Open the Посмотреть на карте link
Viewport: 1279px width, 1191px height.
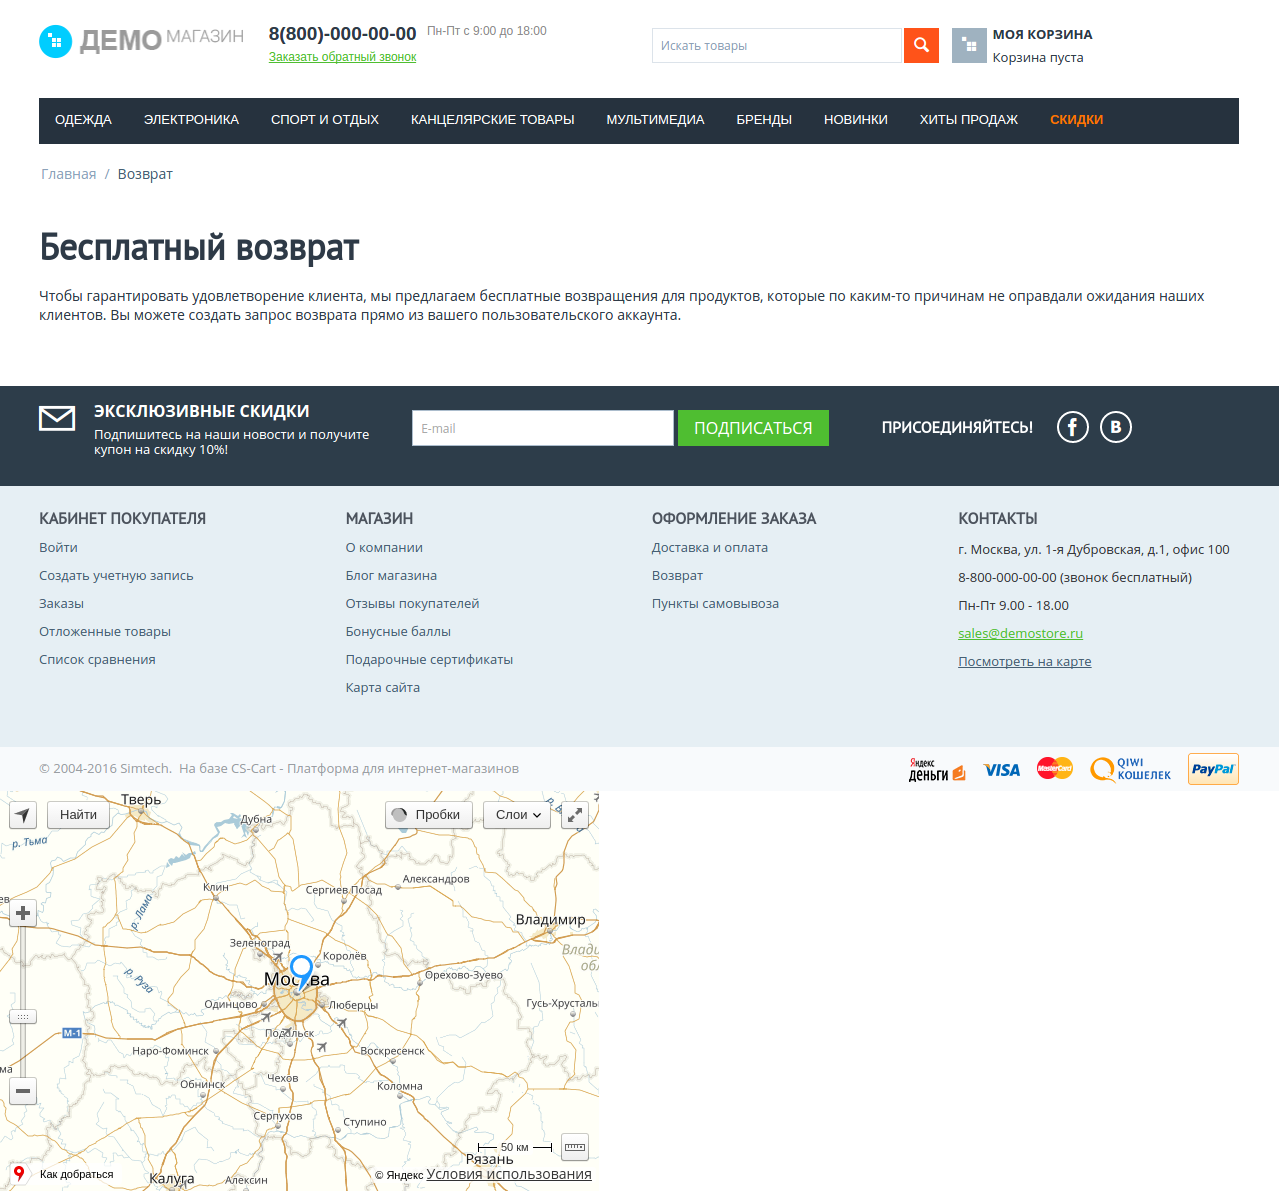click(x=1024, y=662)
